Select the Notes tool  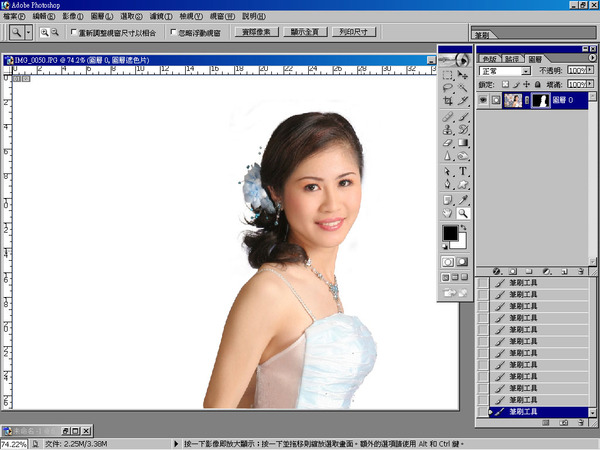(x=447, y=200)
